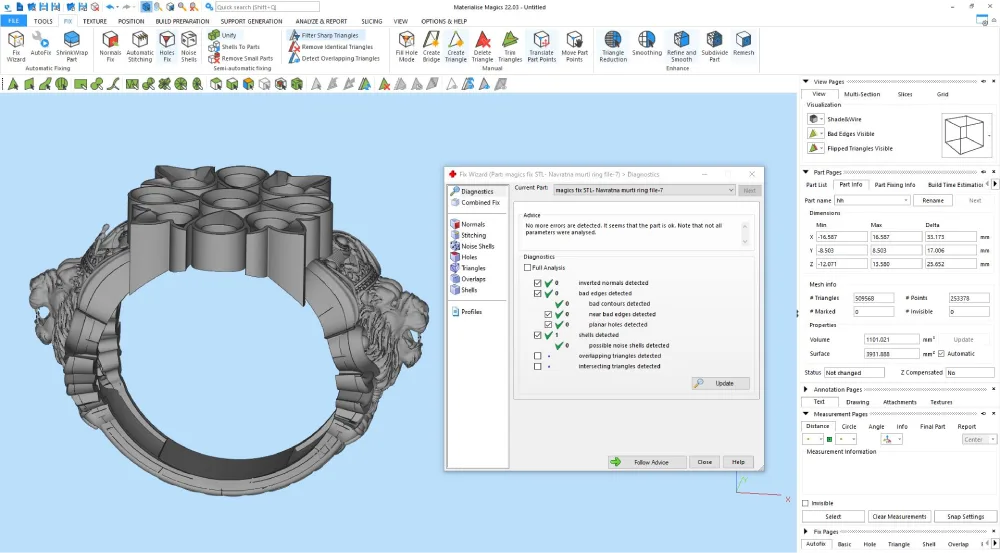Click the Subdivide Part tool
The height and width of the screenshot is (553, 1000).
tap(714, 47)
